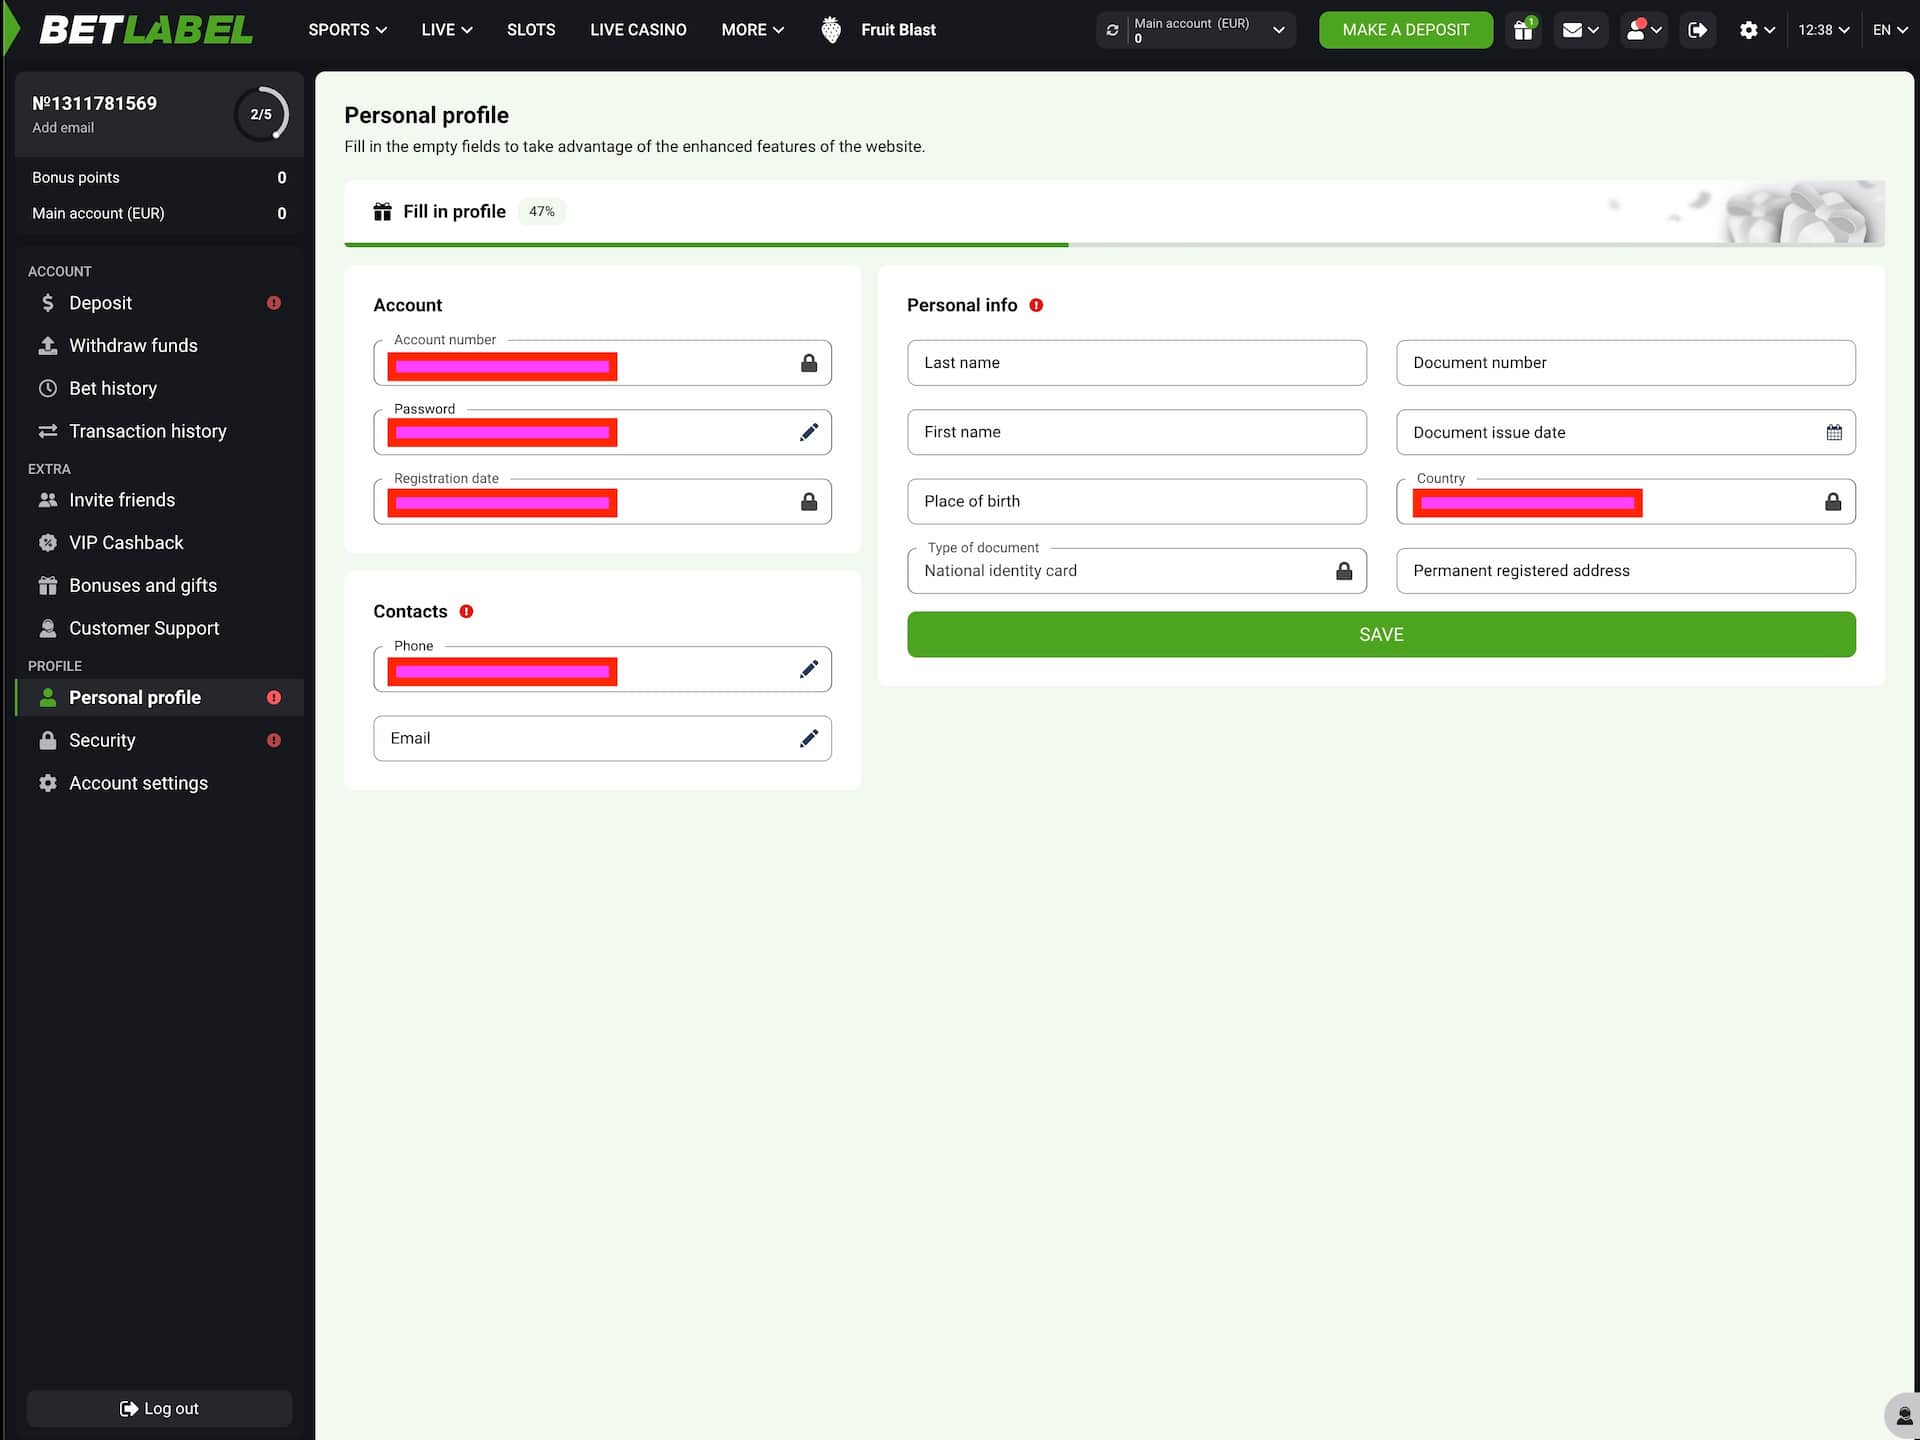Viewport: 1920px width, 1440px height.
Task: Open the support chat icon at bottom right
Action: [1903, 1416]
